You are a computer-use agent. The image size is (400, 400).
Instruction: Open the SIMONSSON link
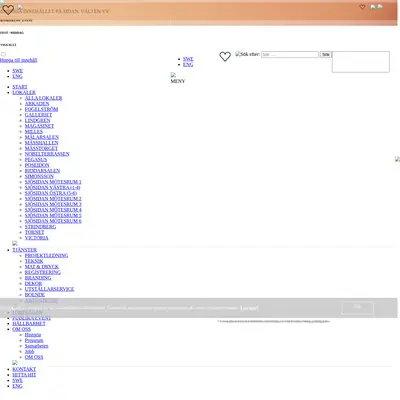(39, 176)
